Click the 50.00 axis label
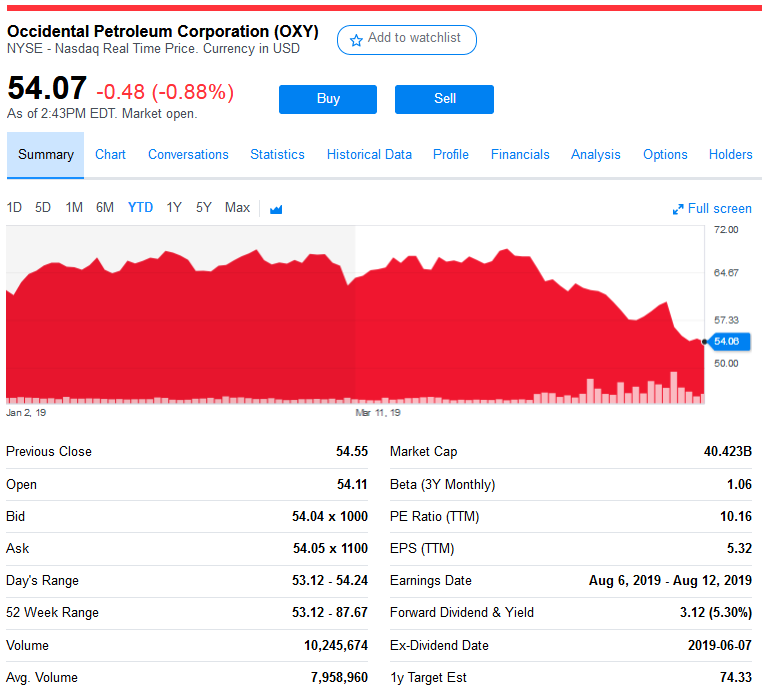Image resolution: width=762 pixels, height=689 pixels. (x=726, y=364)
